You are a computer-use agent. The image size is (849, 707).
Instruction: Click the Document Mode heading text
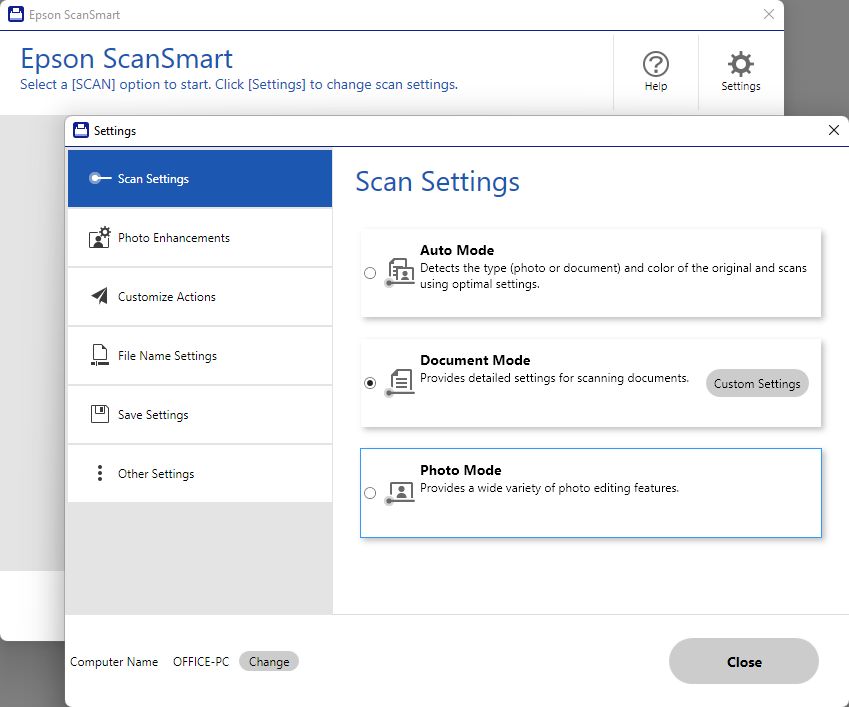point(475,360)
